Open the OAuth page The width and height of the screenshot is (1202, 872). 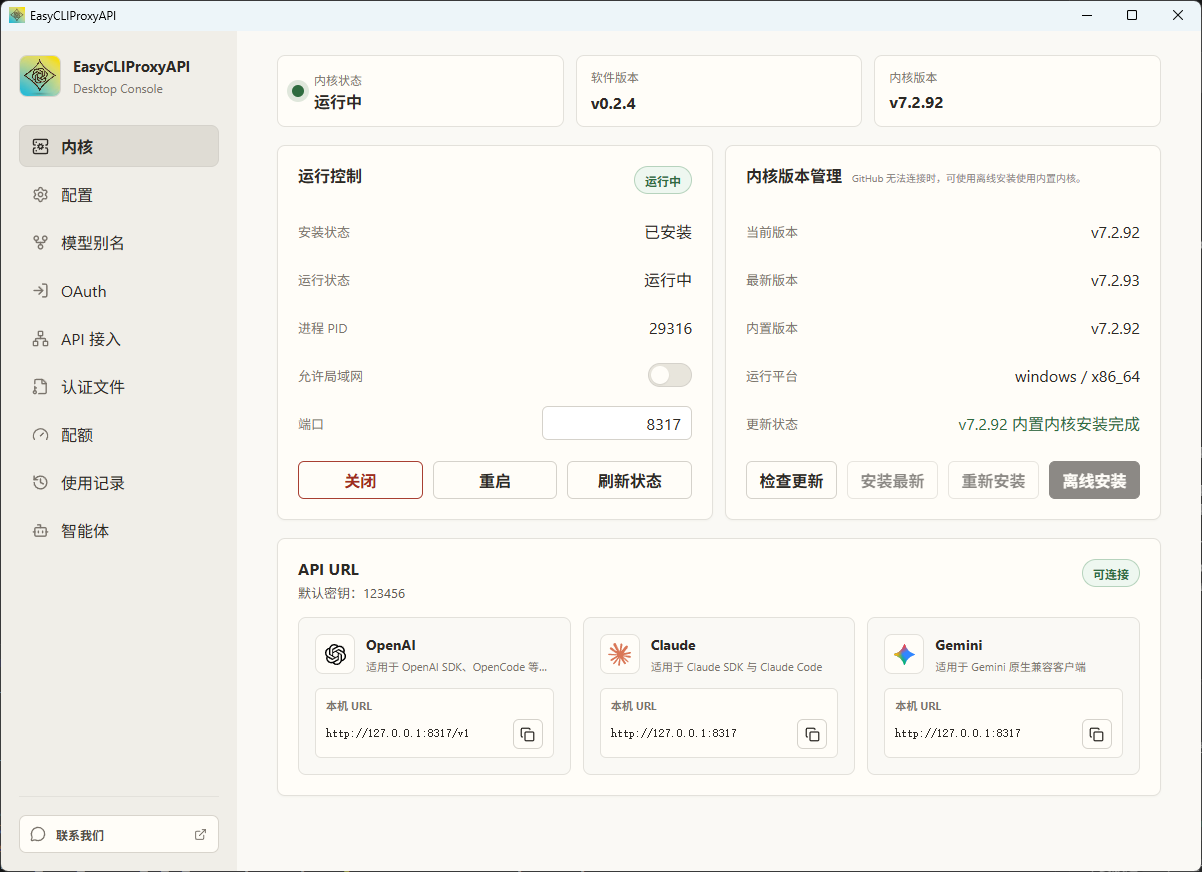tap(119, 291)
